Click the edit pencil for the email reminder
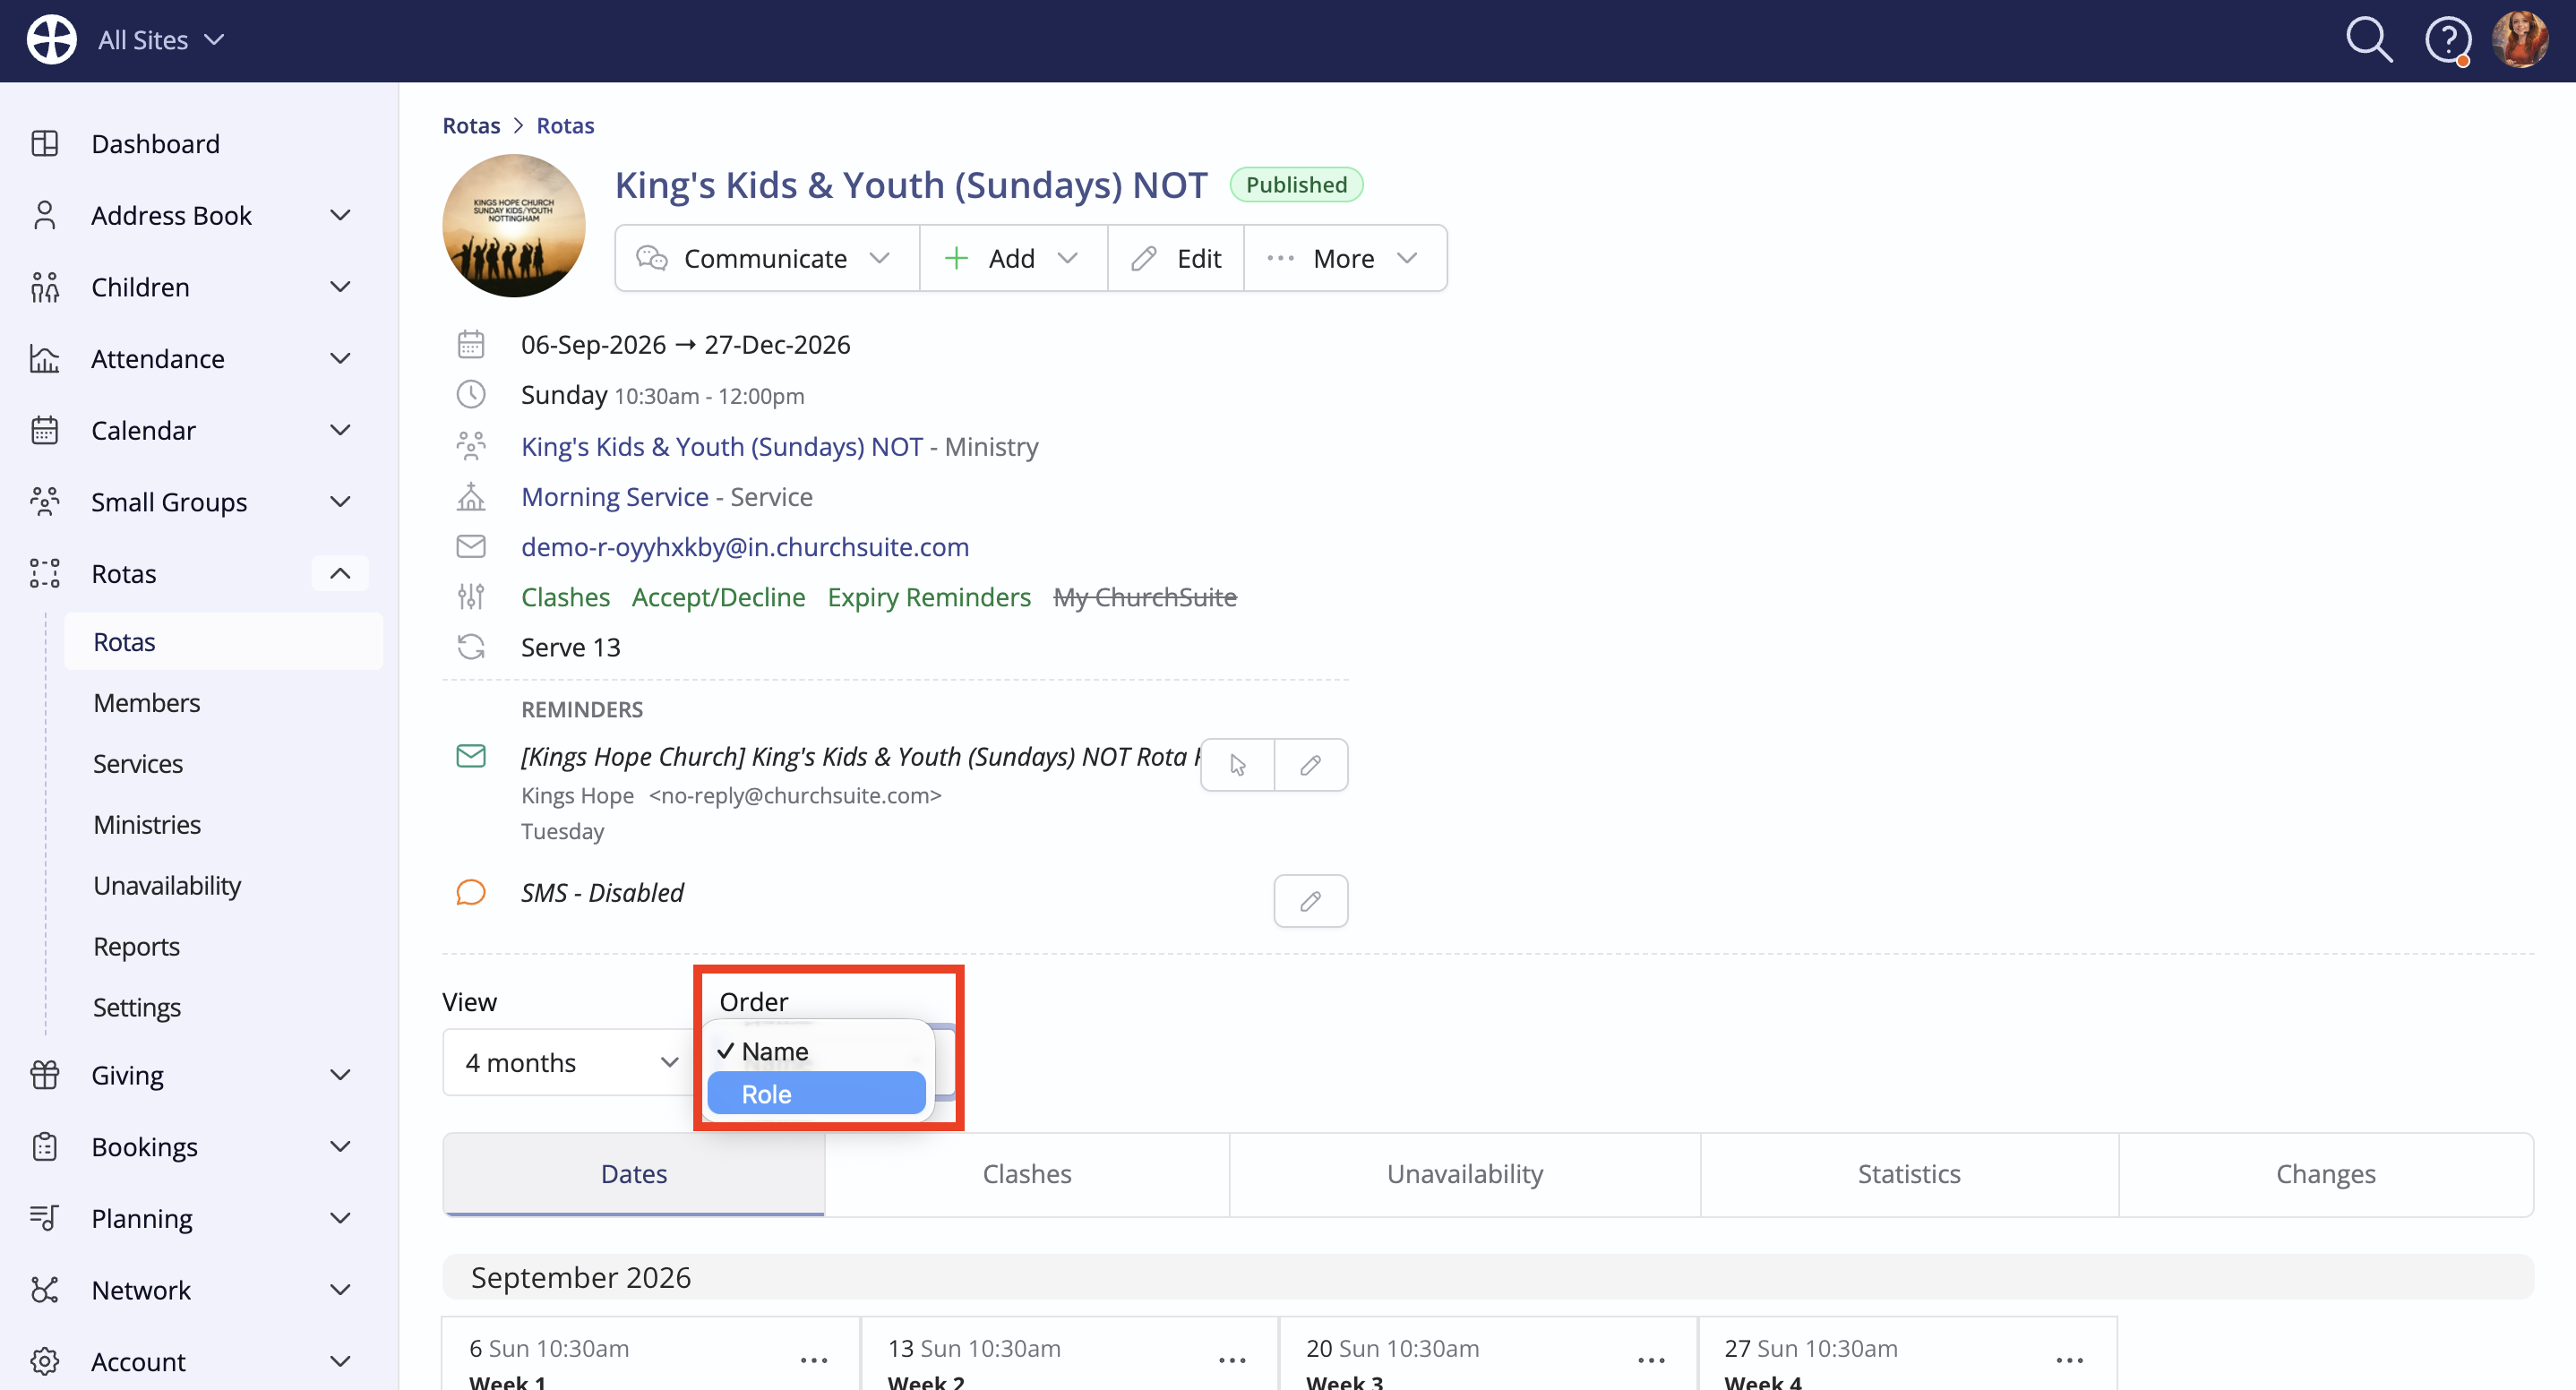 [1310, 765]
